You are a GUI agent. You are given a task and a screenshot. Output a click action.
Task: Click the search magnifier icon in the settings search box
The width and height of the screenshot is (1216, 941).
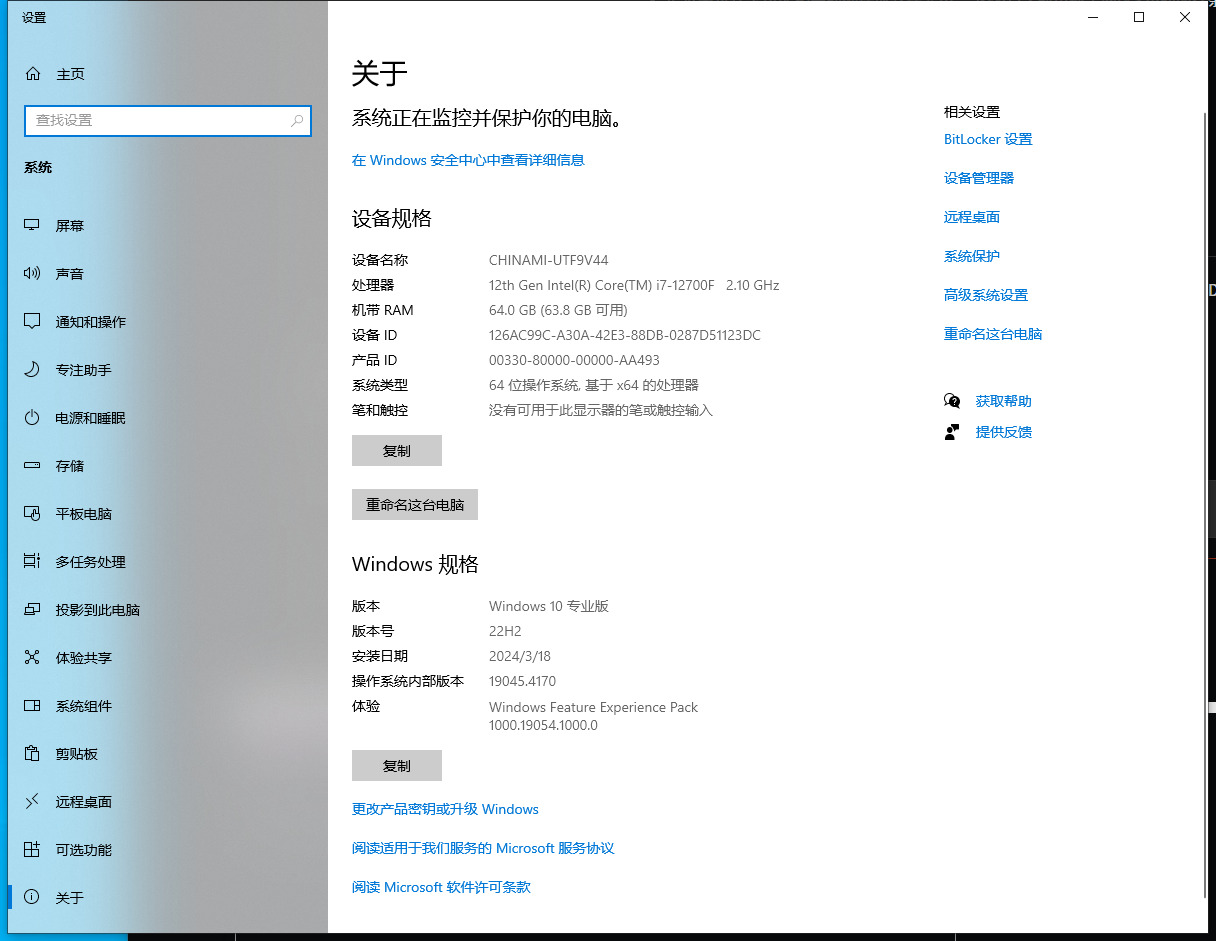[297, 120]
